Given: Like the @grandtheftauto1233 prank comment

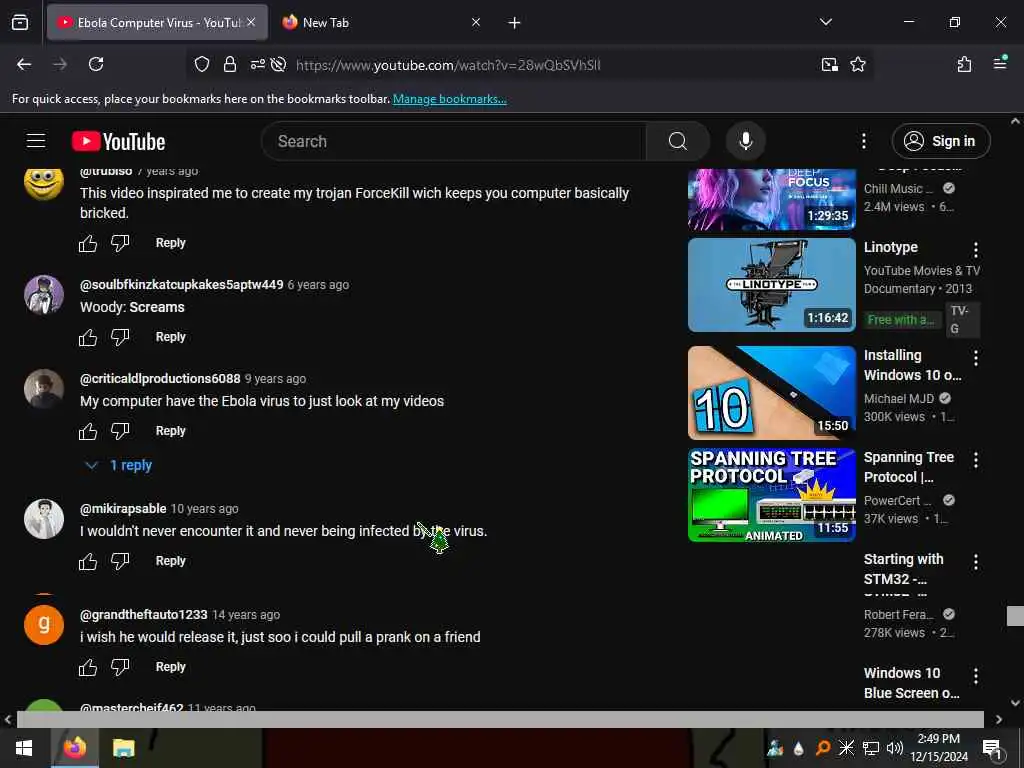Looking at the screenshot, I should (x=88, y=667).
